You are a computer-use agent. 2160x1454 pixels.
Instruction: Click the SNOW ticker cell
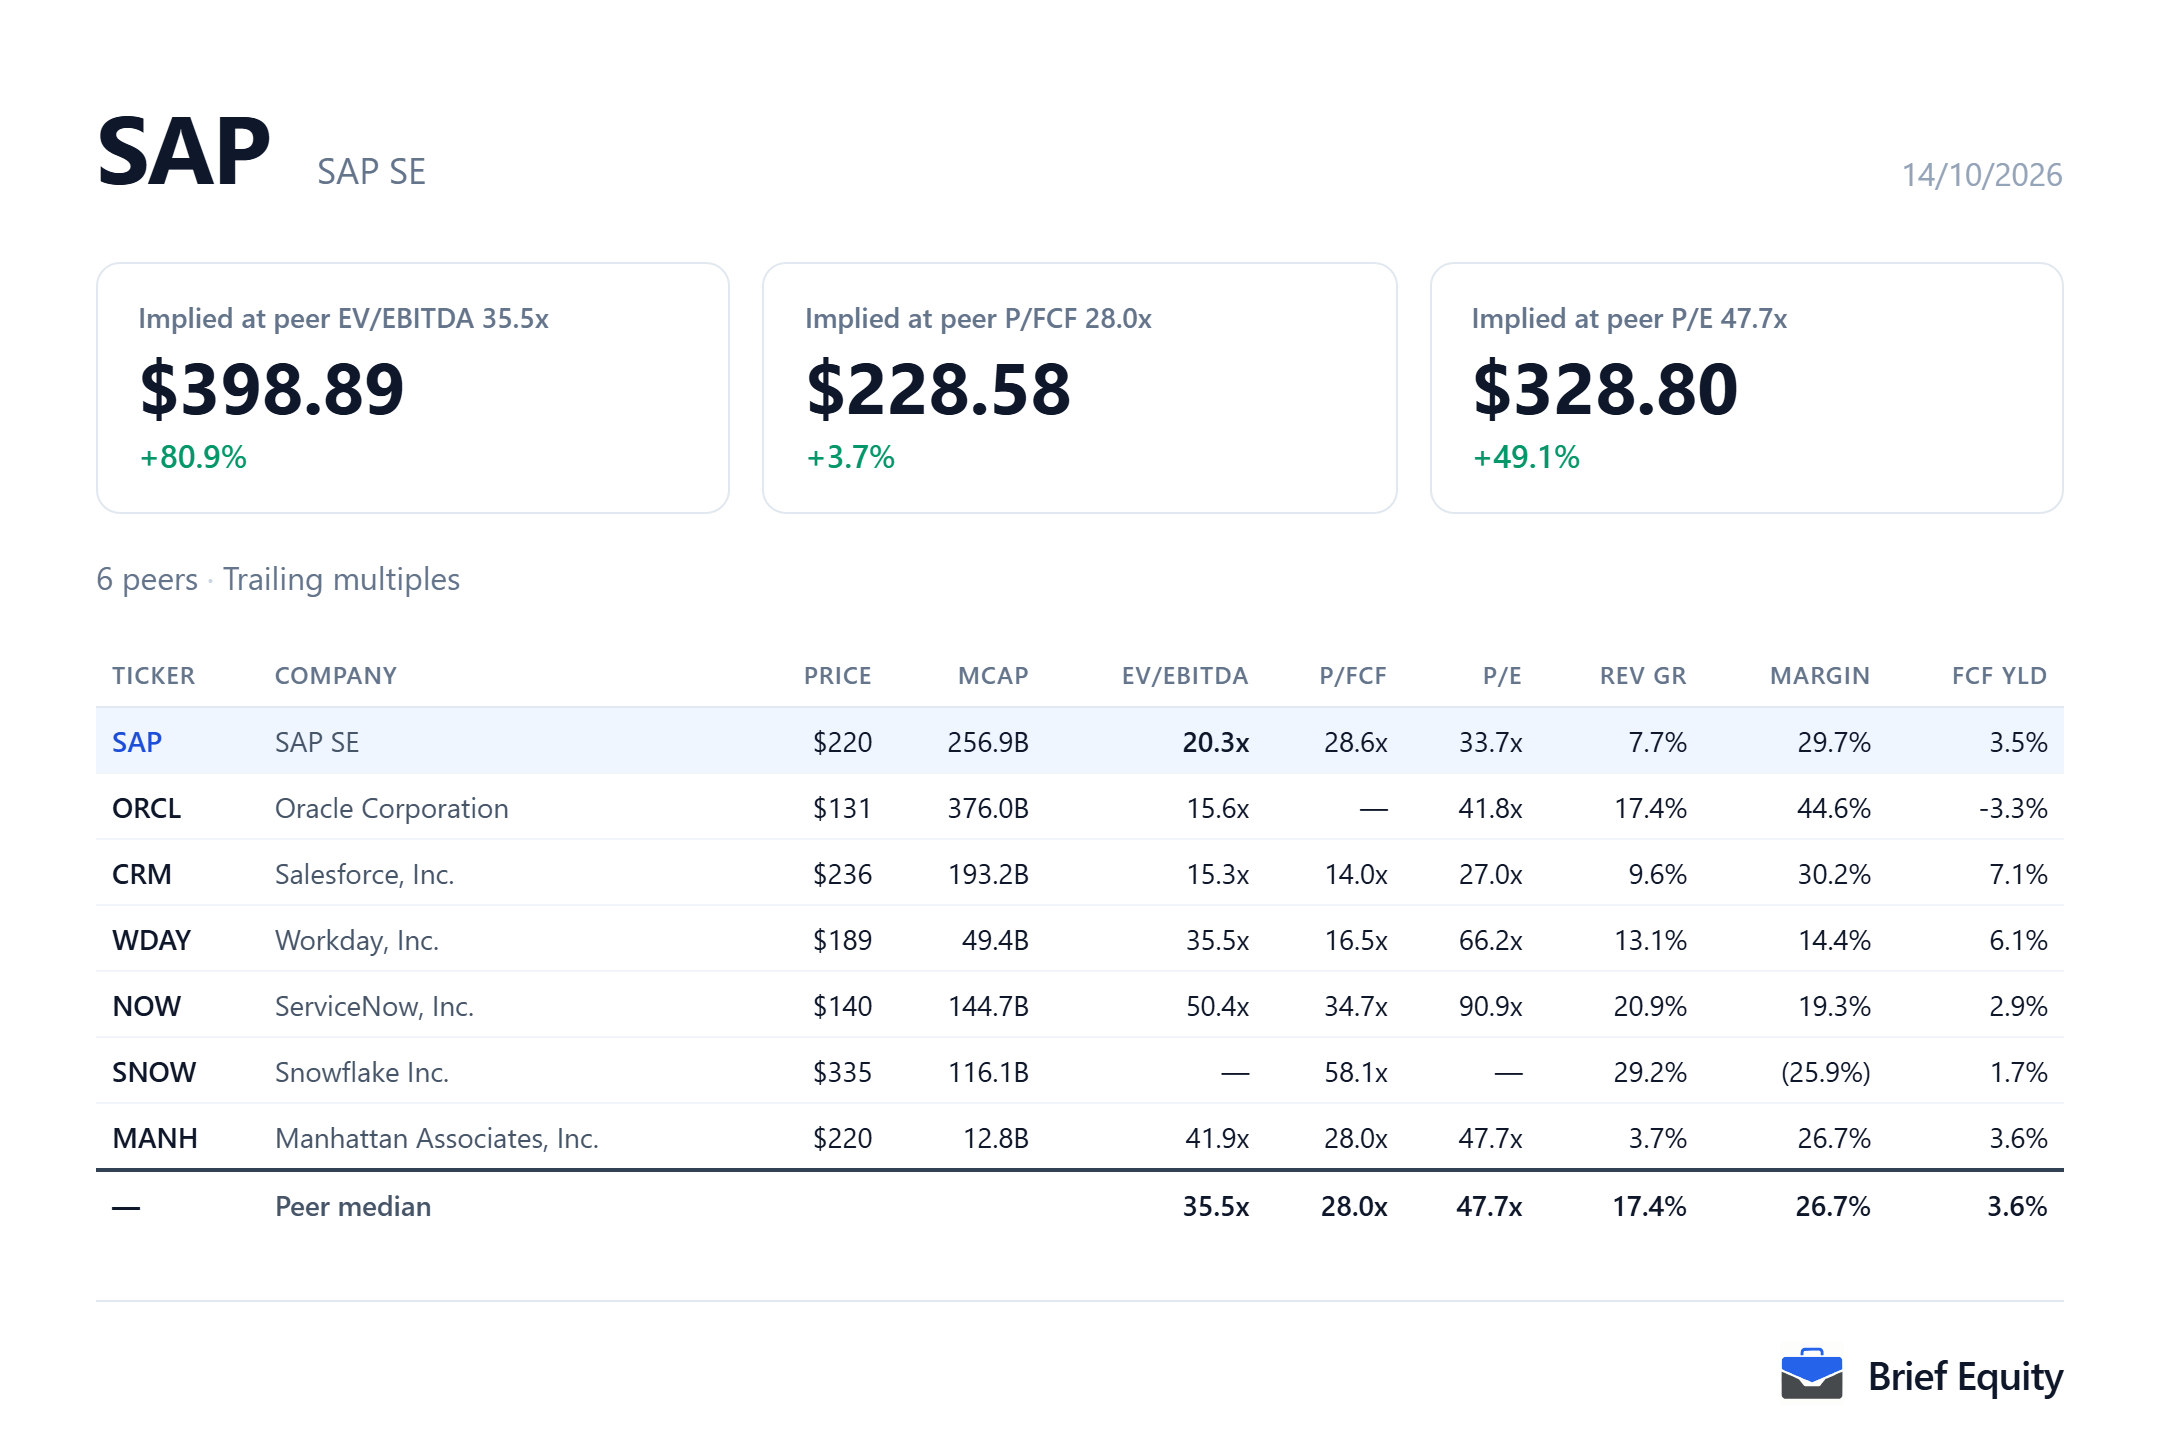tap(154, 1072)
